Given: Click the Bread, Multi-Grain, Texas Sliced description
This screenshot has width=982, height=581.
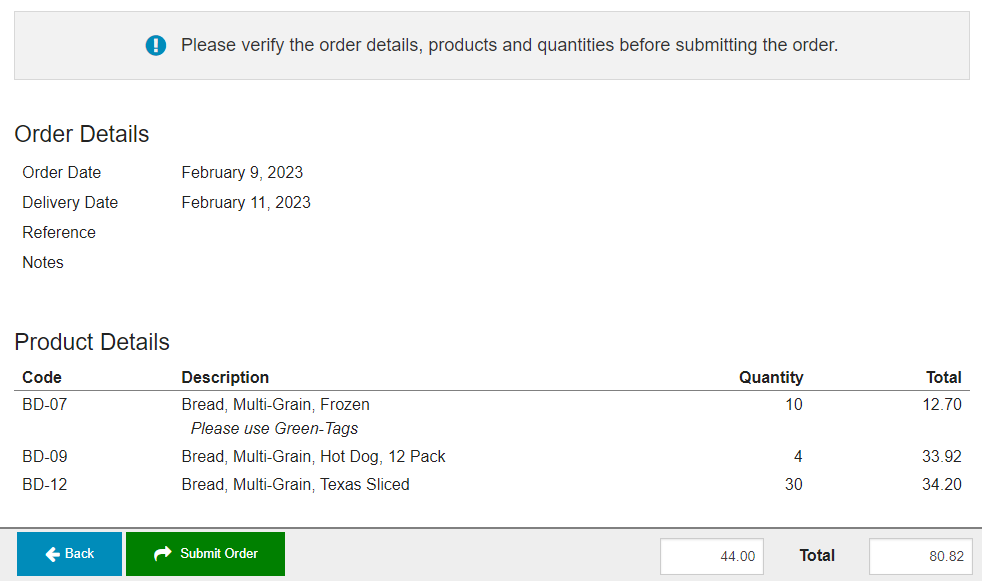Looking at the screenshot, I should (x=296, y=485).
